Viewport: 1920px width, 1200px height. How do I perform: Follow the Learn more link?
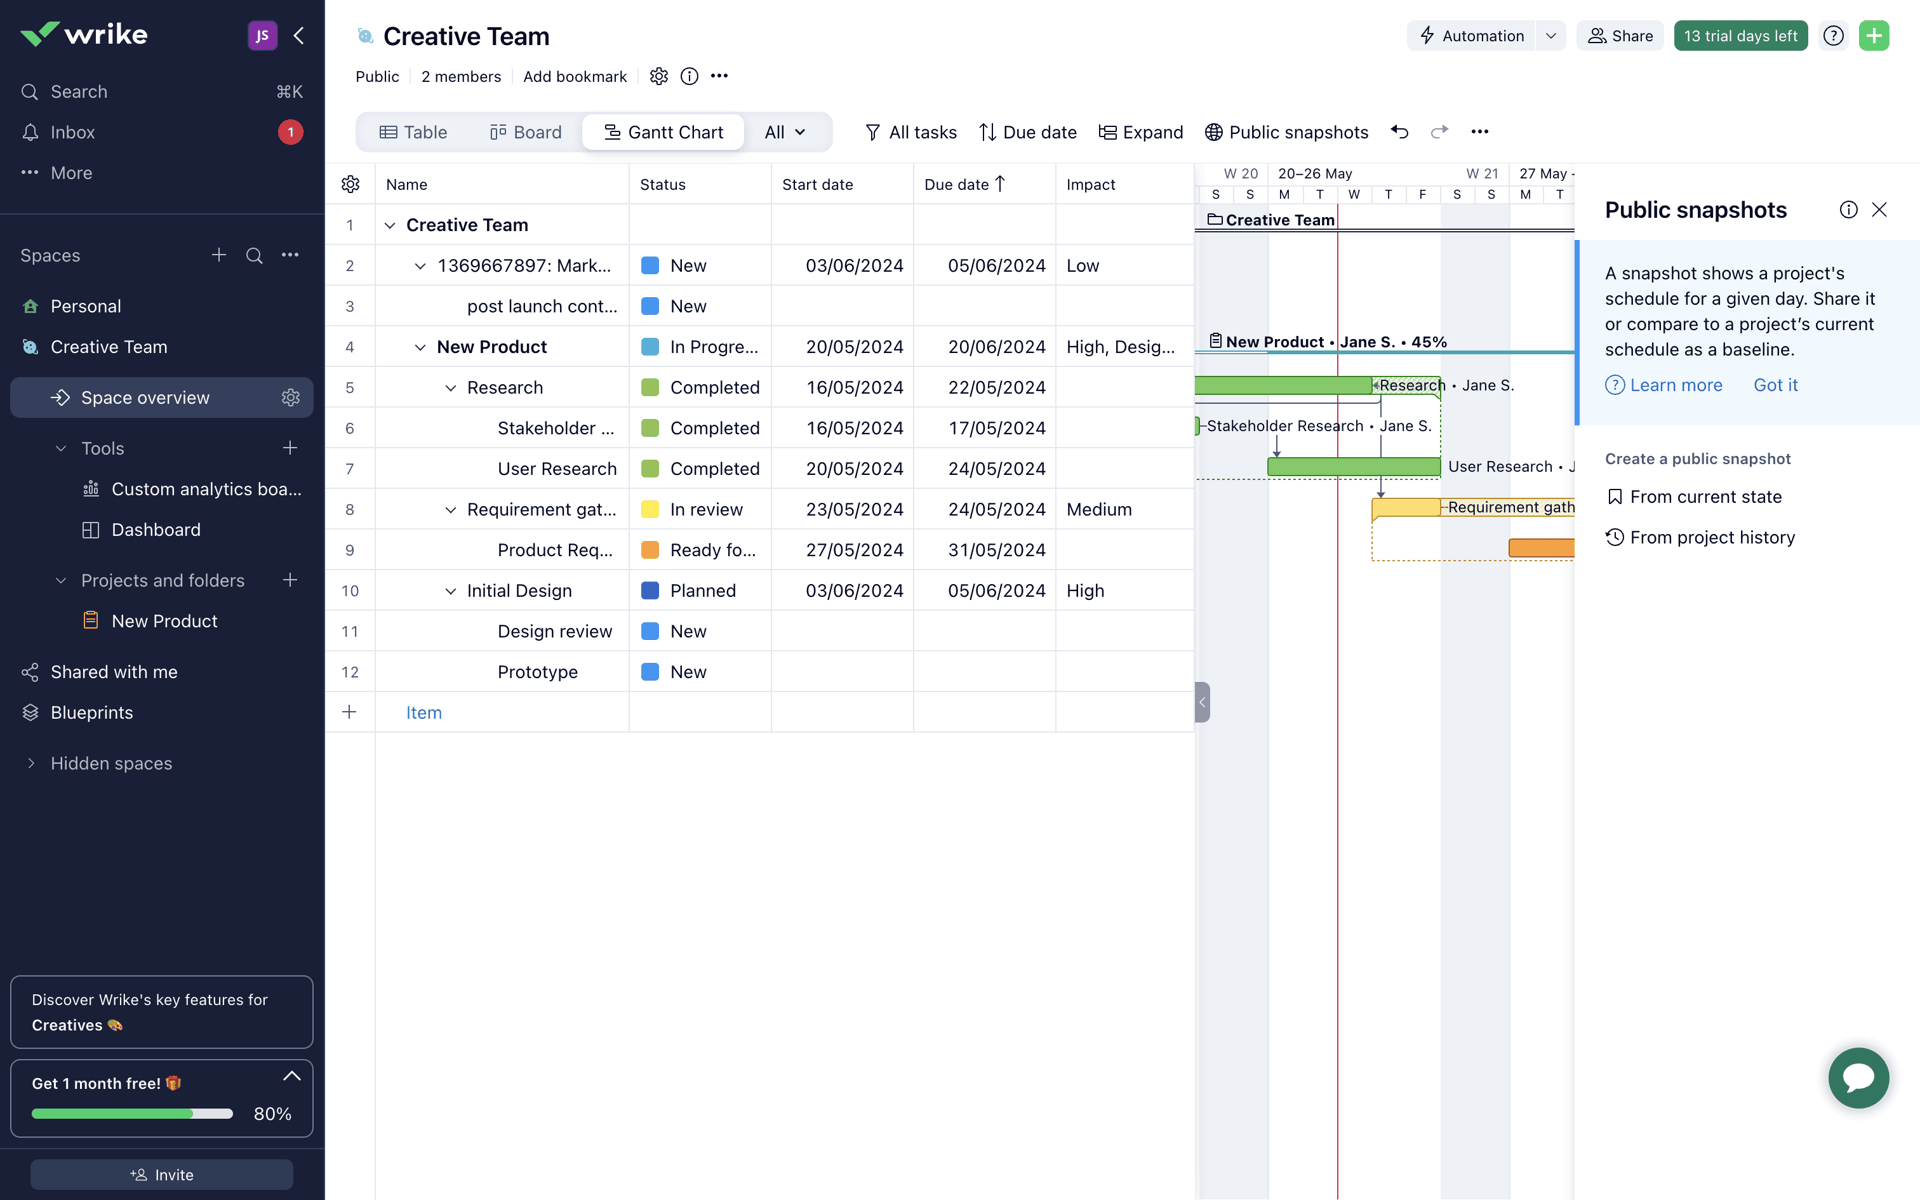[x=1664, y=385]
